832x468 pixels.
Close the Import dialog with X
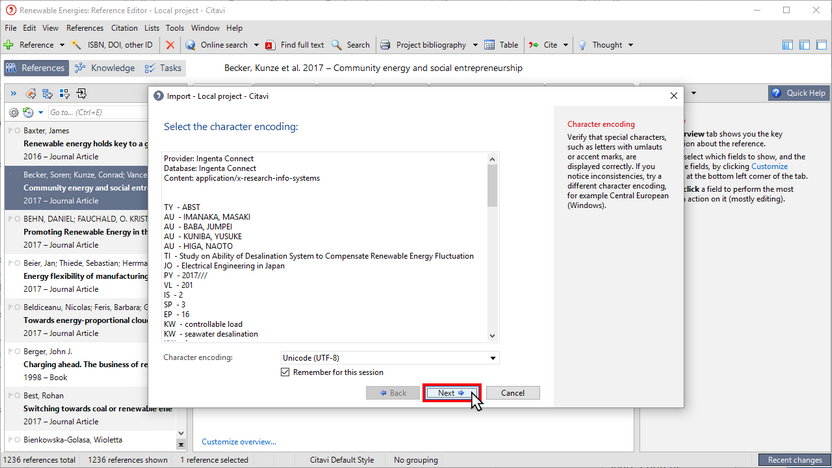(x=674, y=96)
